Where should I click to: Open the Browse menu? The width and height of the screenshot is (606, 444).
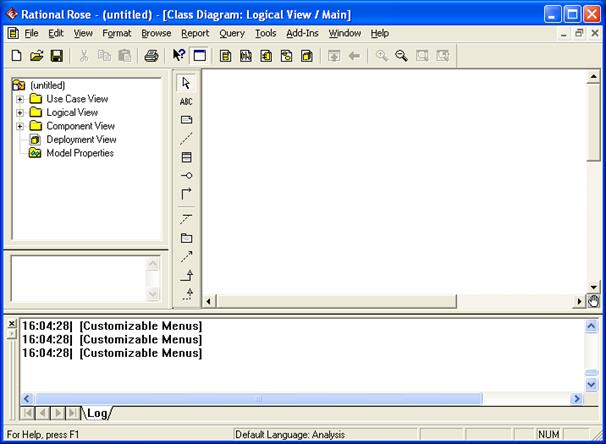pyautogui.click(x=156, y=33)
